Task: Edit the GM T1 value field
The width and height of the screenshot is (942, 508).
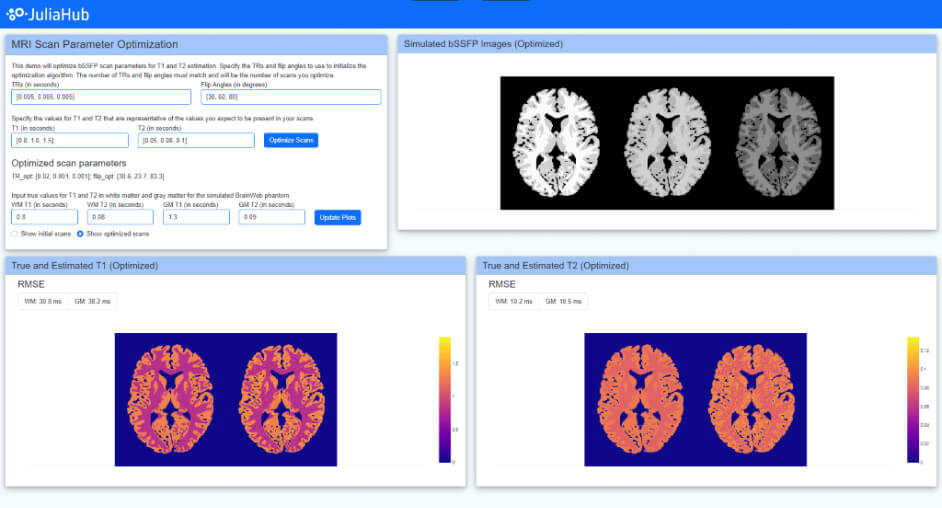Action: (196, 217)
